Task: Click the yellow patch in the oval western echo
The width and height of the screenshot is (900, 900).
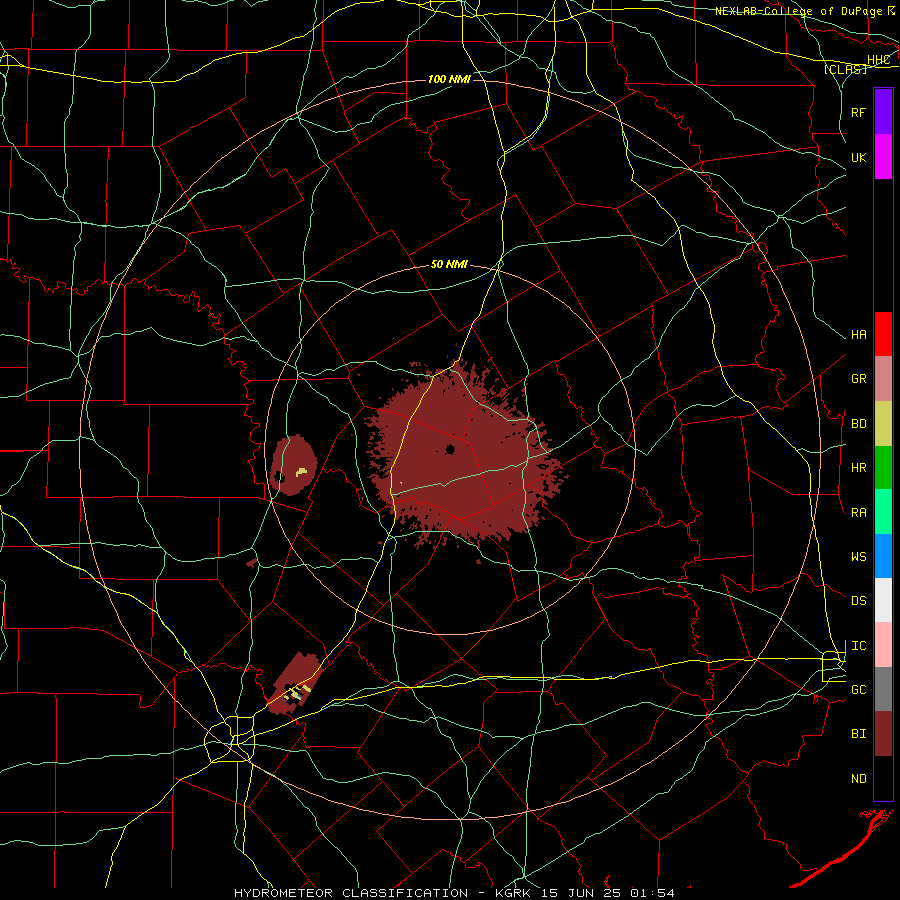Action: click(x=301, y=472)
